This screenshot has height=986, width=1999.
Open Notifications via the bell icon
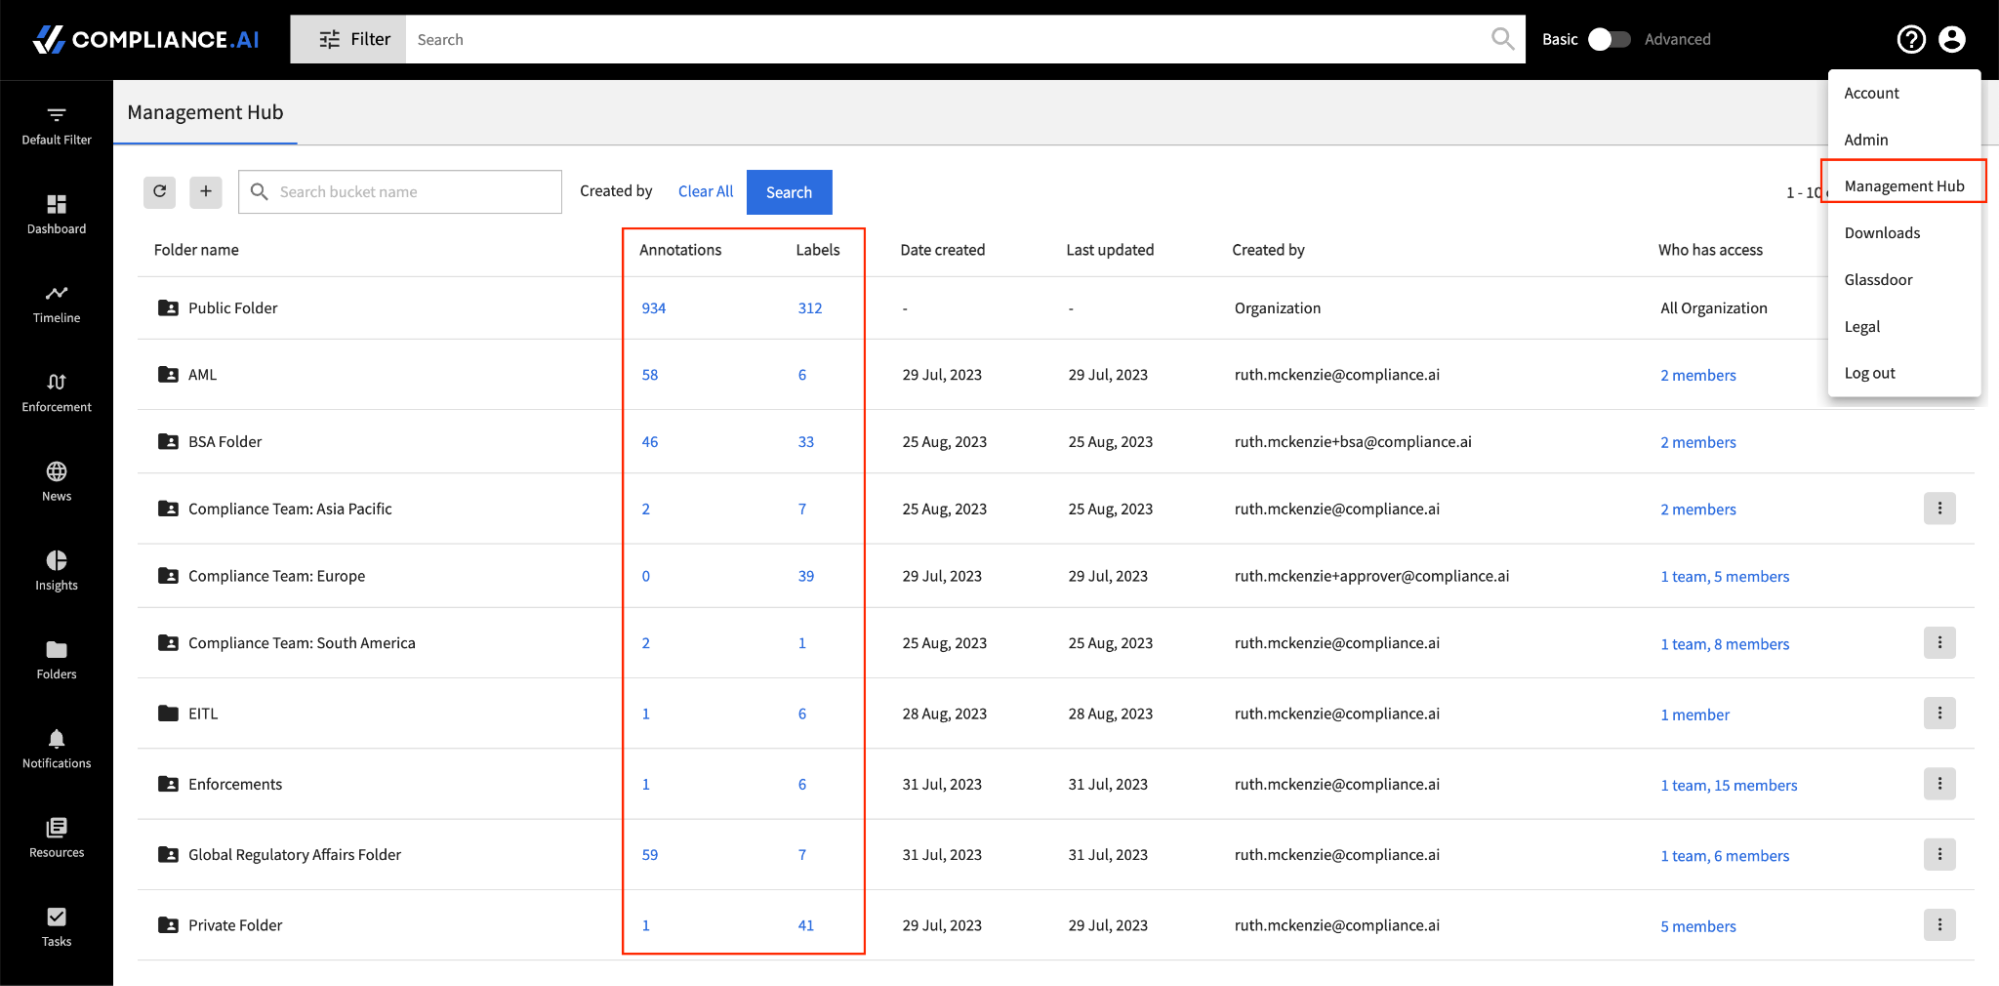point(55,737)
